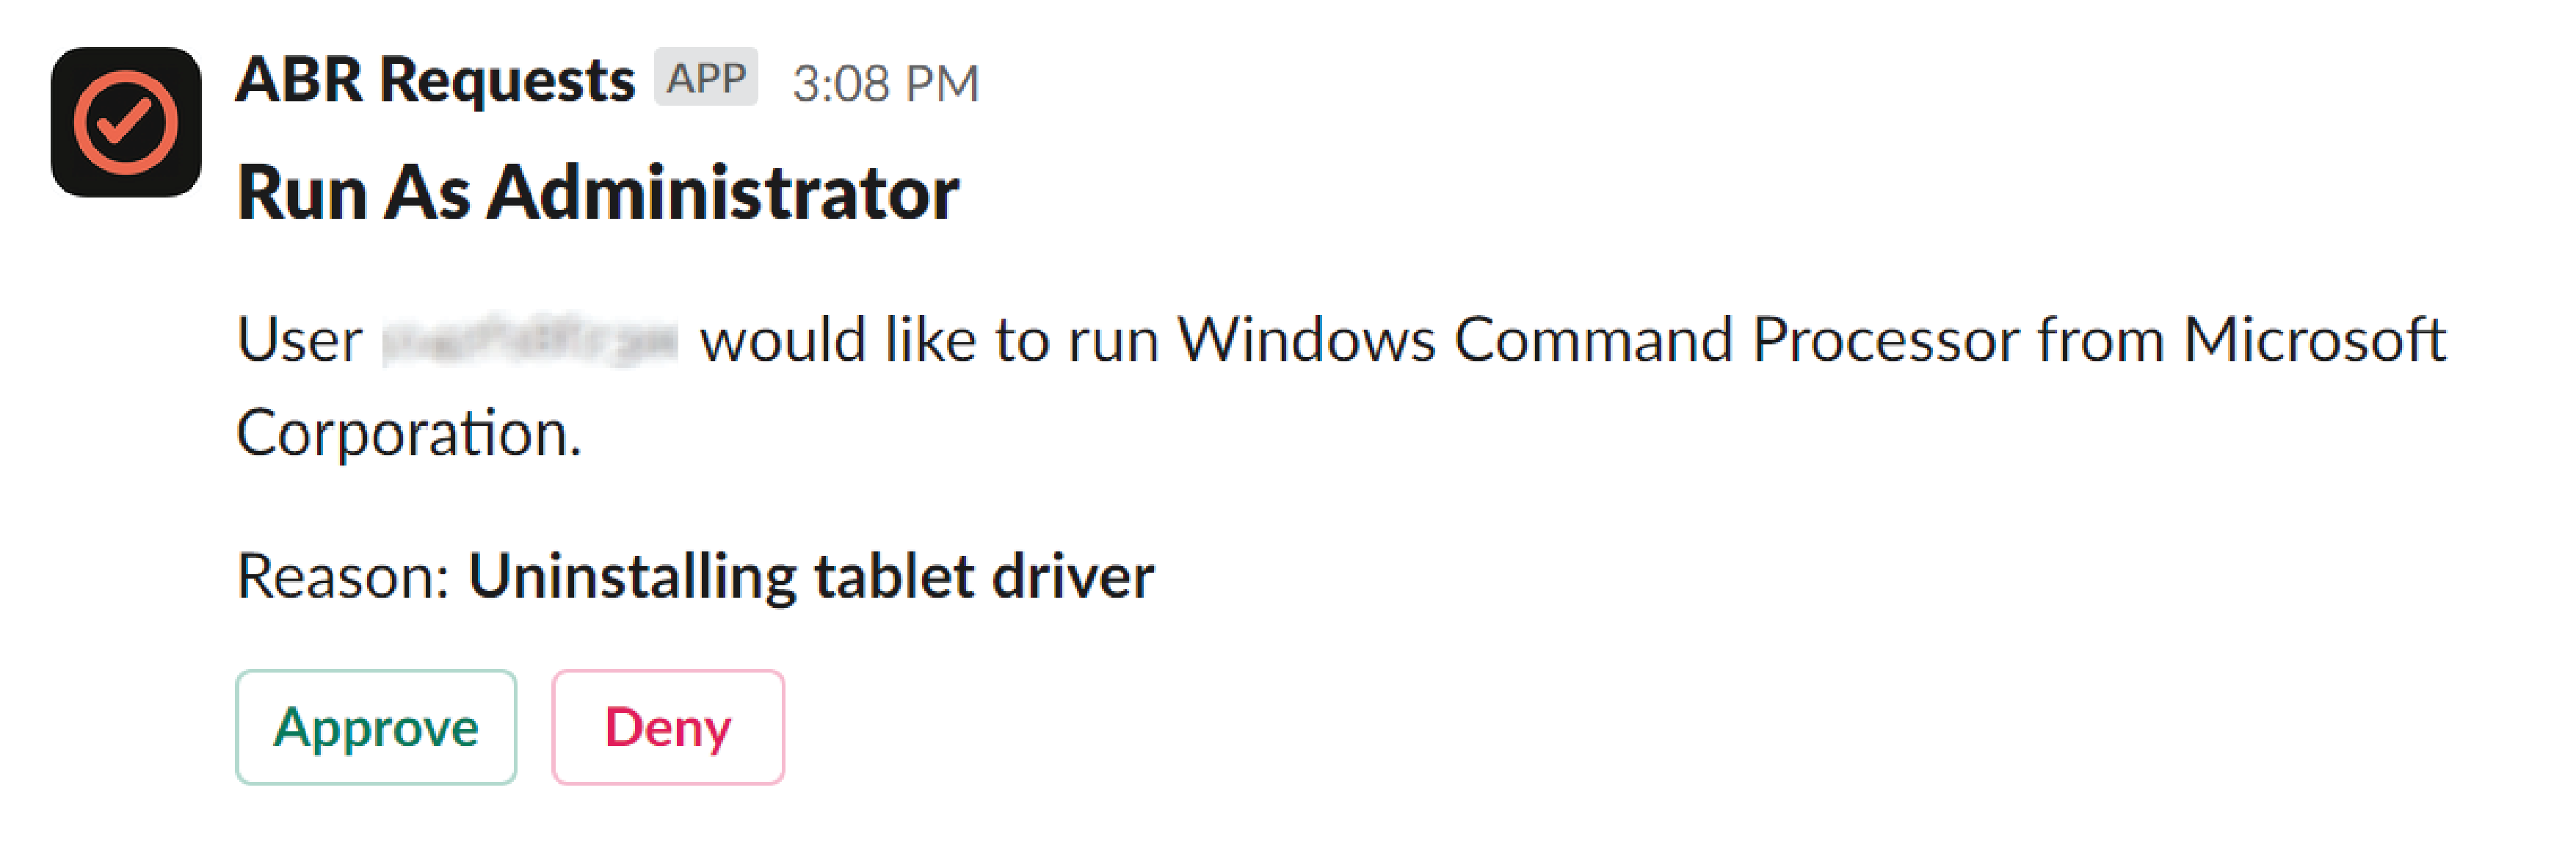
Task: Open the ABR Requests app avatar
Action: point(126,122)
